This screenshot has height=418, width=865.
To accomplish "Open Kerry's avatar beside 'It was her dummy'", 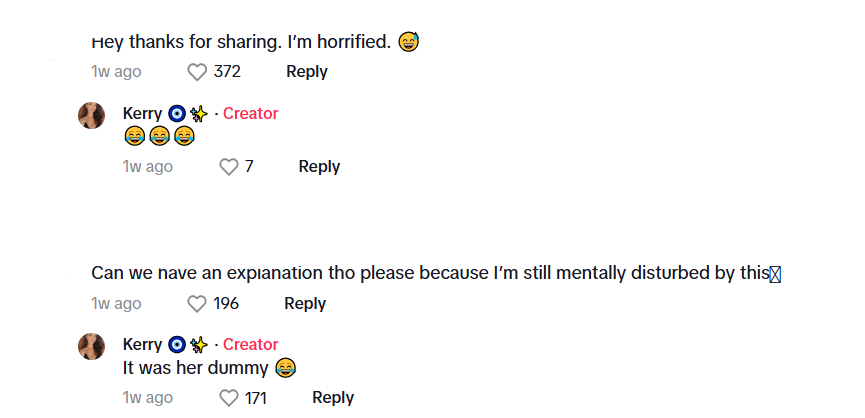I will (92, 346).
